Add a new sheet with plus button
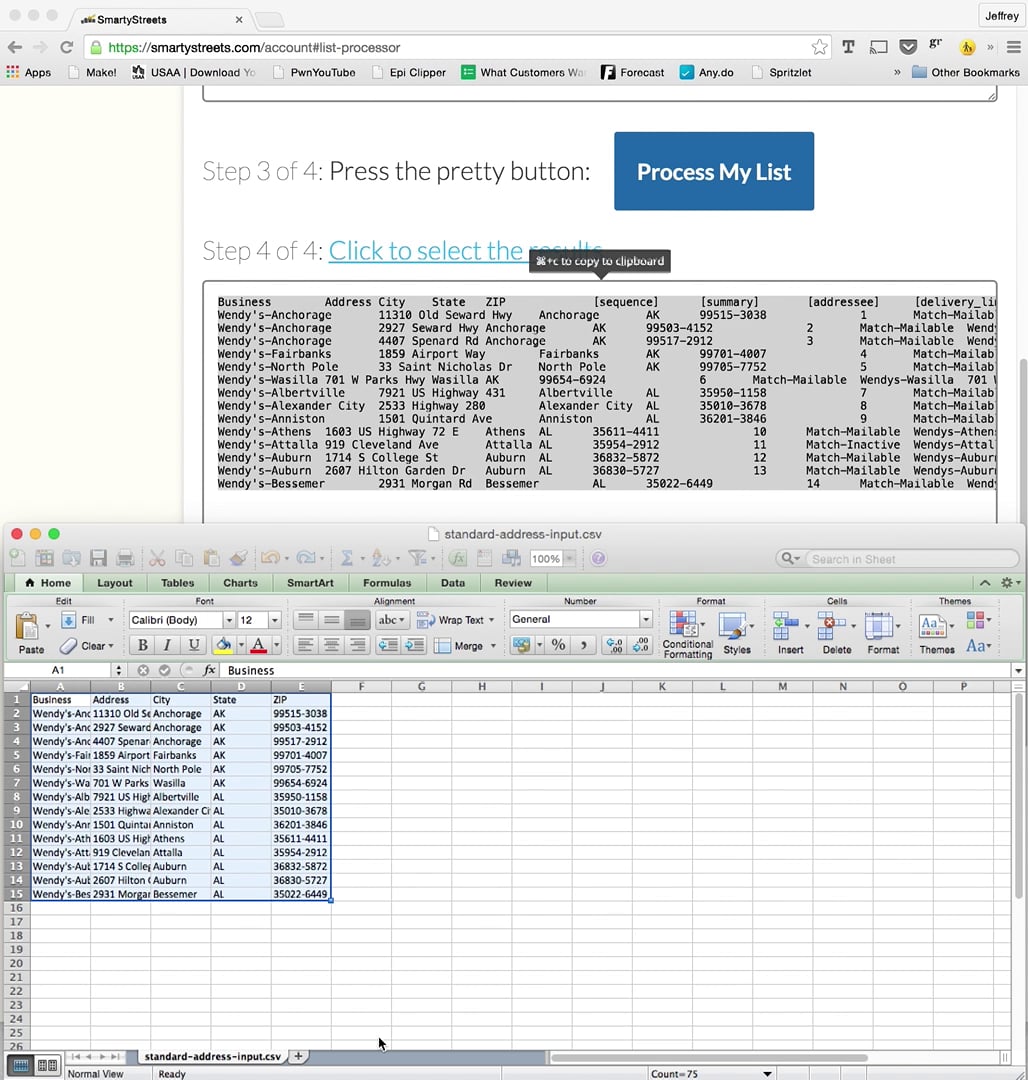Screen dimensions: 1028x1080 click(x=298, y=1056)
